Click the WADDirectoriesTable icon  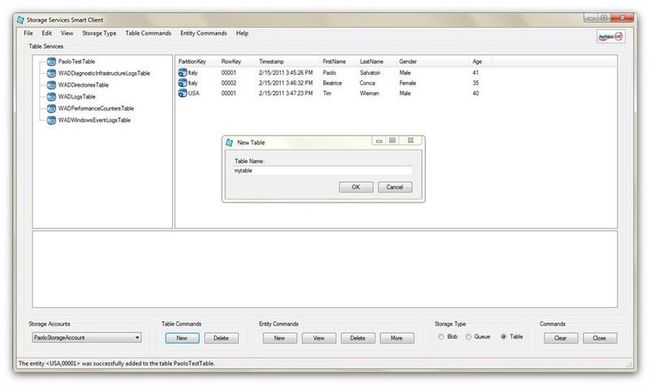pos(51,85)
